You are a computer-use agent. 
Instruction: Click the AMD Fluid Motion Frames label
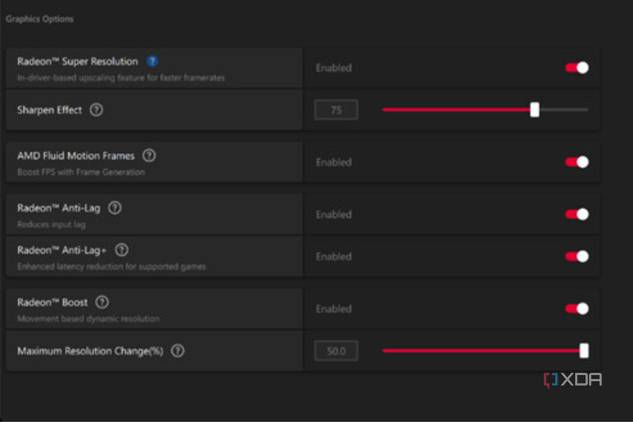coord(76,156)
